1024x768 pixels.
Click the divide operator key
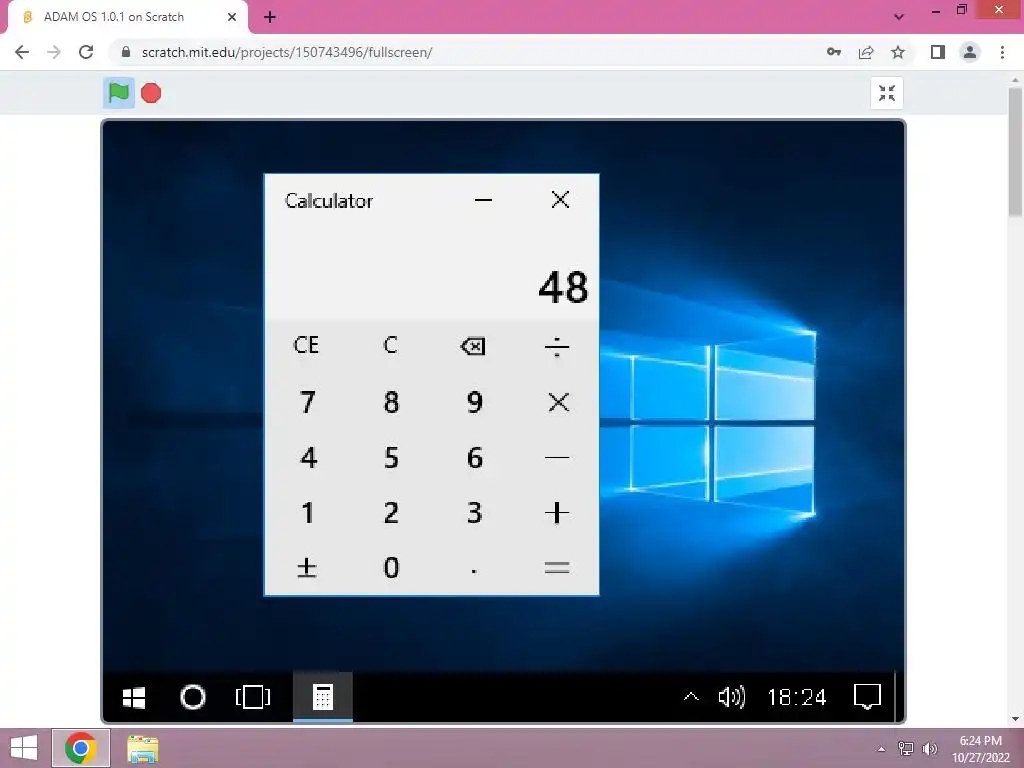click(x=557, y=346)
